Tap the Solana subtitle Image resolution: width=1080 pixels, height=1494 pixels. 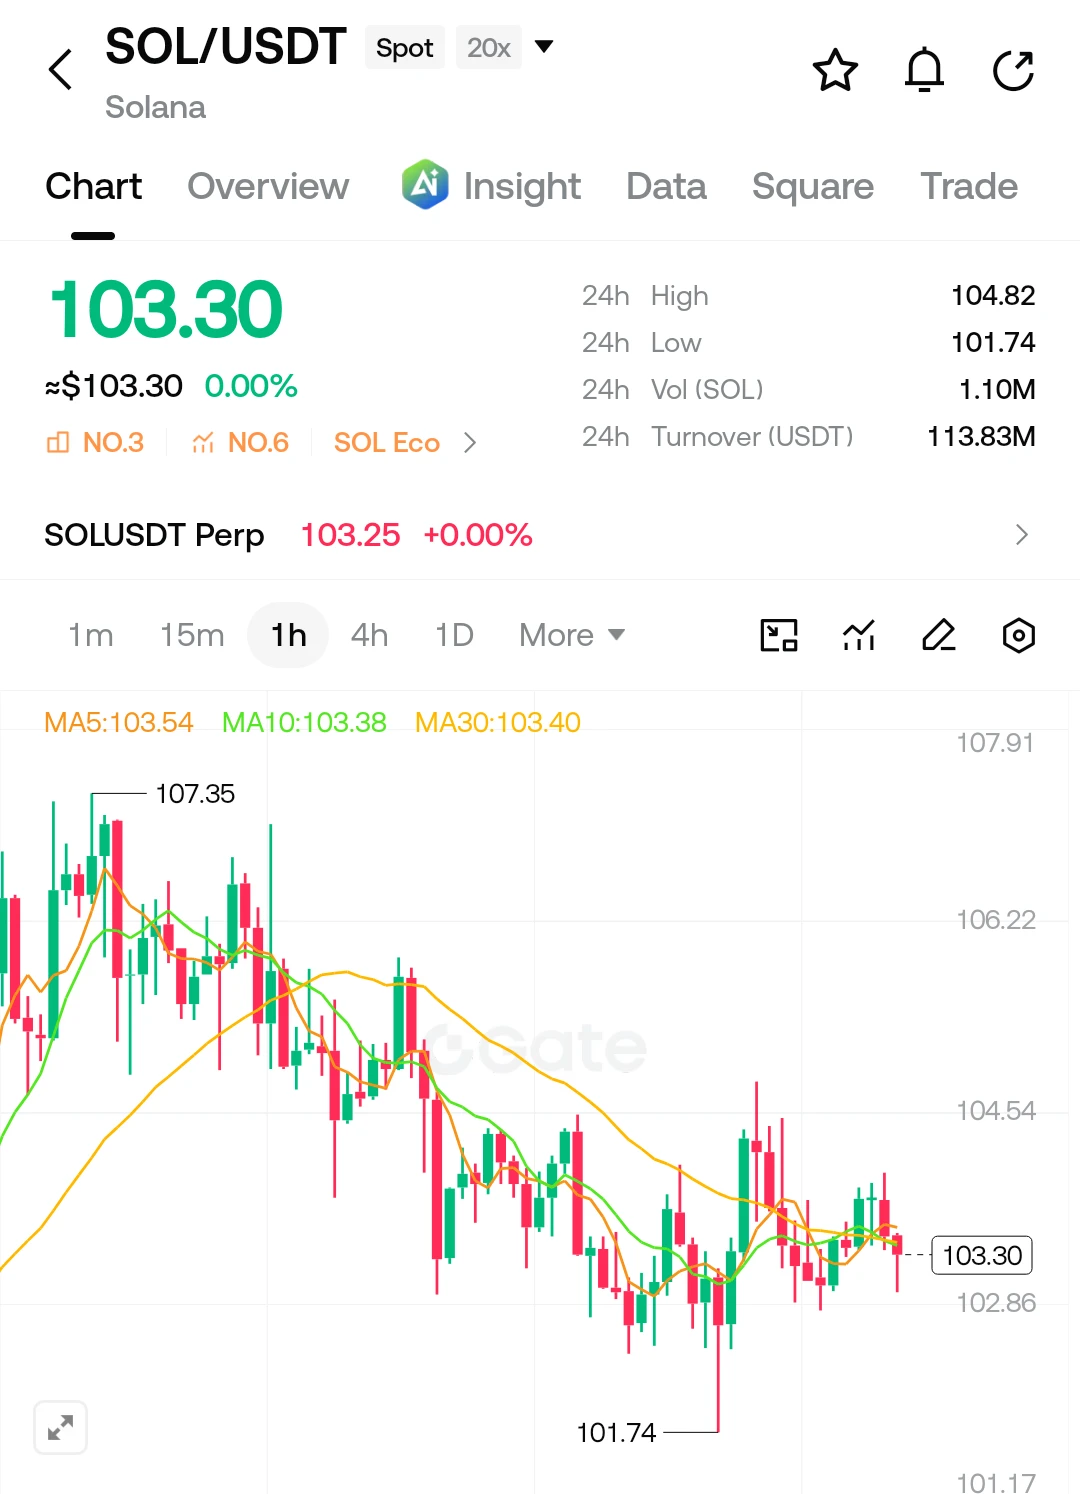[155, 107]
